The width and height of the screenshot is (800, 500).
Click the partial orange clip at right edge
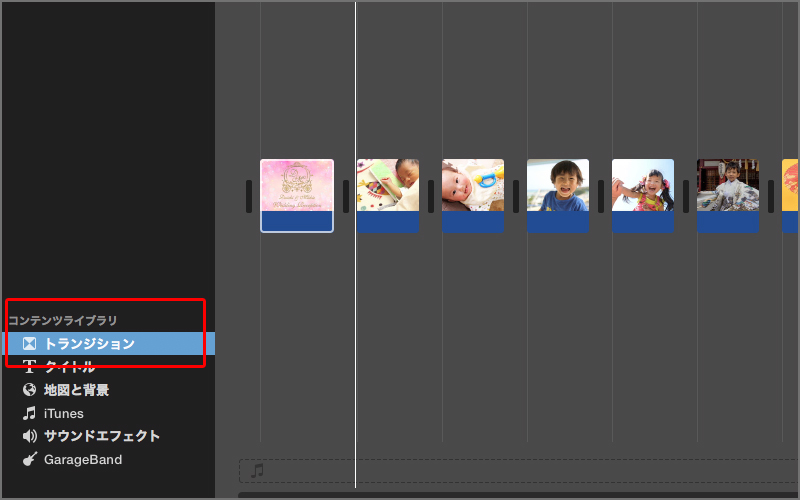pos(790,185)
